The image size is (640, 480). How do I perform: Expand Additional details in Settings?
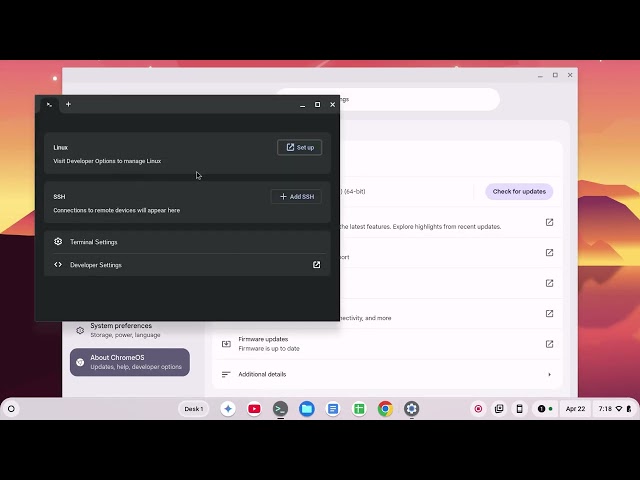tap(387, 374)
